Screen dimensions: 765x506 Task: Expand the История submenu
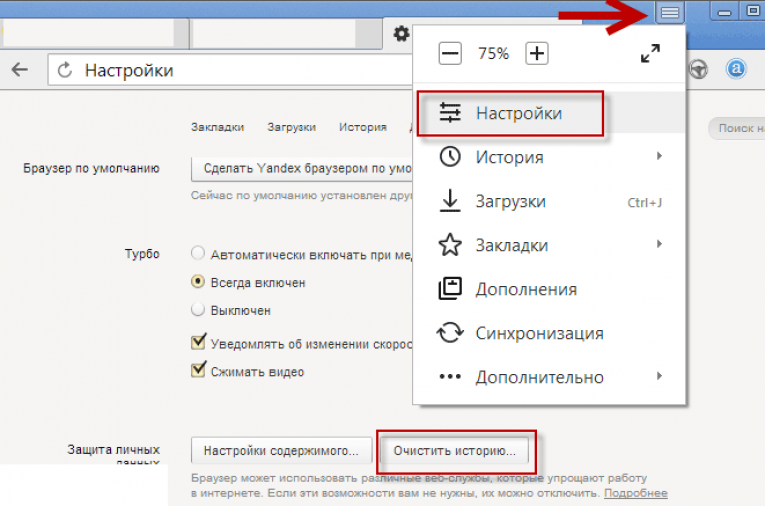pos(659,157)
